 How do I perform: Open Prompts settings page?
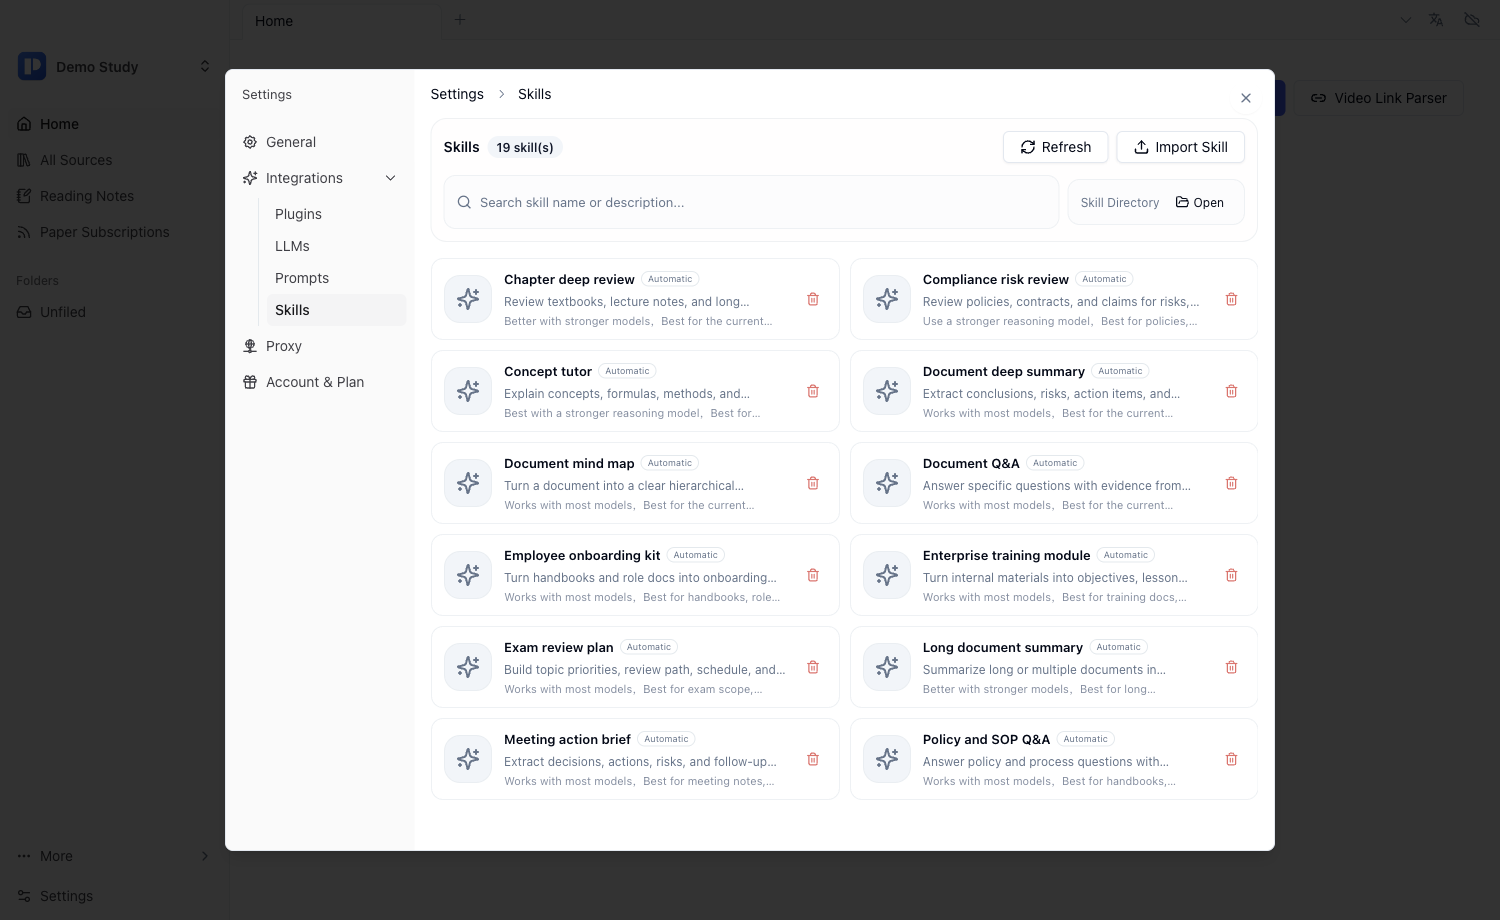(x=336, y=278)
